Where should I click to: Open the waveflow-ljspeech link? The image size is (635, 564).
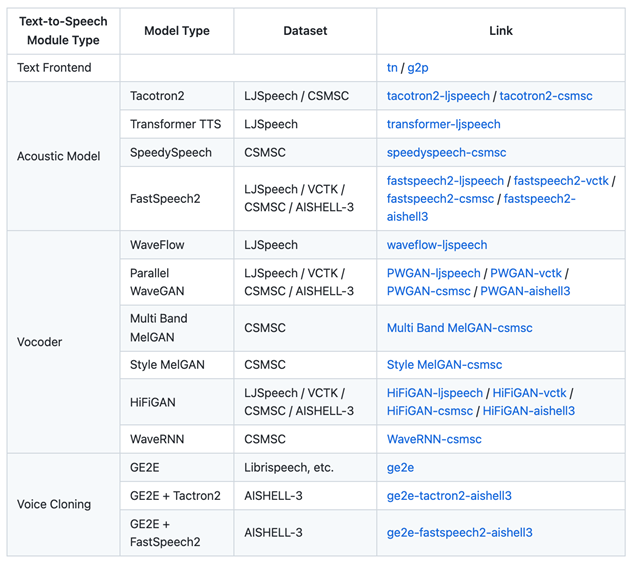click(437, 245)
